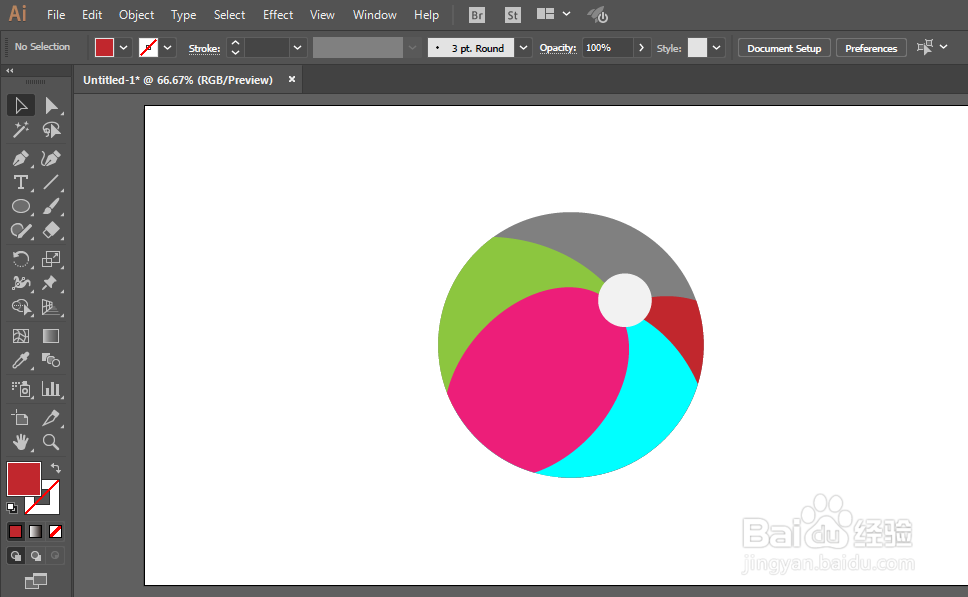The width and height of the screenshot is (968, 597).
Task: Open the Stroke panel link
Action: (204, 48)
